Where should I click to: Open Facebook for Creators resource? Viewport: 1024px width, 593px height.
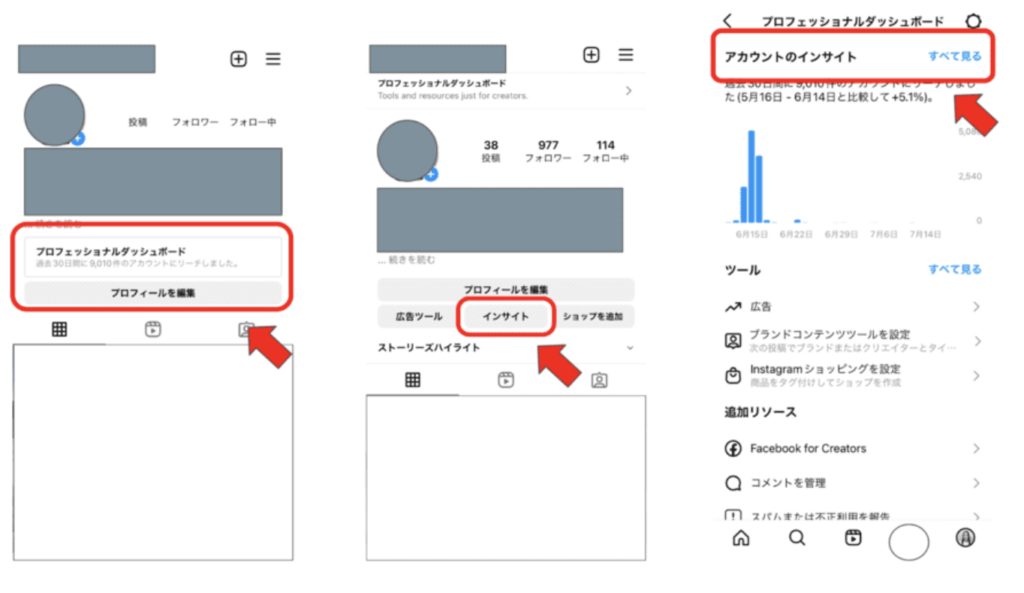coord(808,449)
